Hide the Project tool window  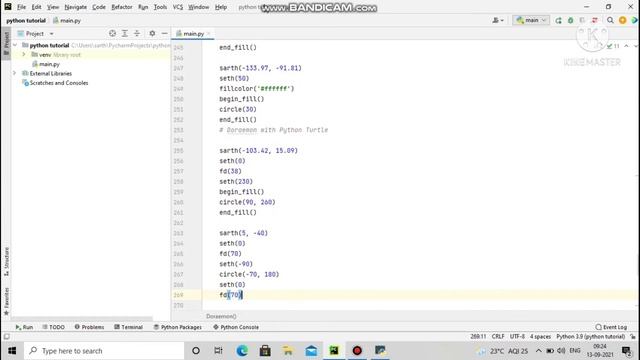(x=164, y=33)
